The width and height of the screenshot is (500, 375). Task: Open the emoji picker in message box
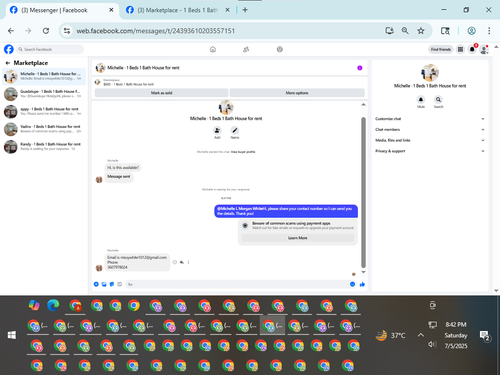tap(352, 284)
